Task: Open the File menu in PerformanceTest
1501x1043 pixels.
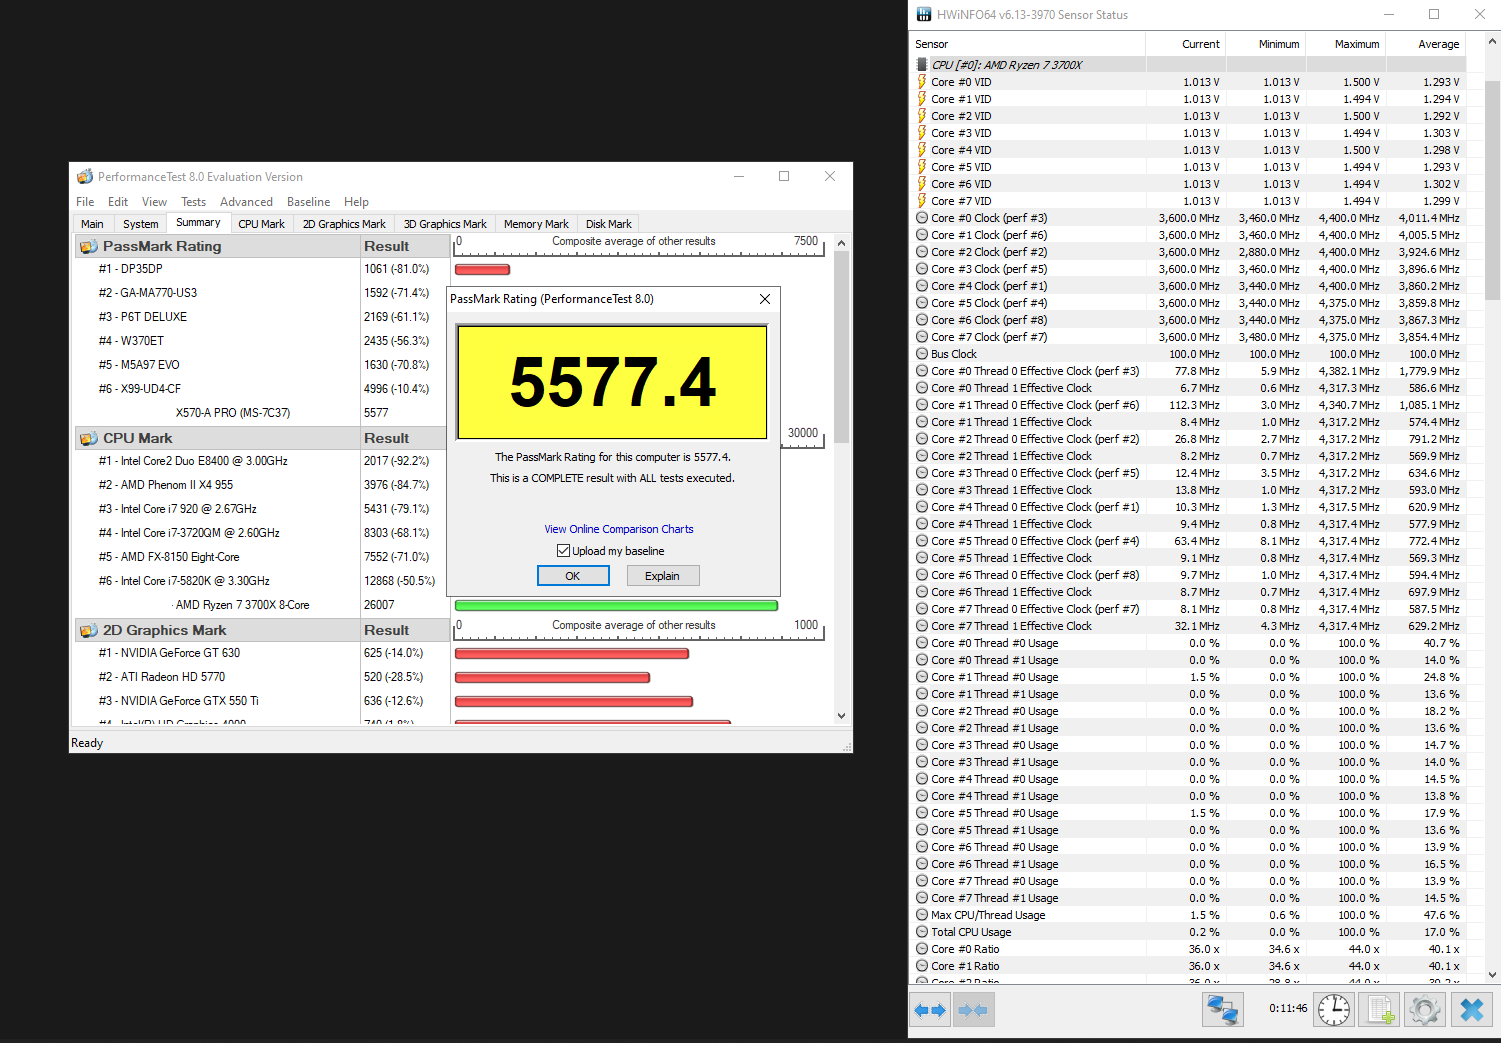Action: pos(85,202)
